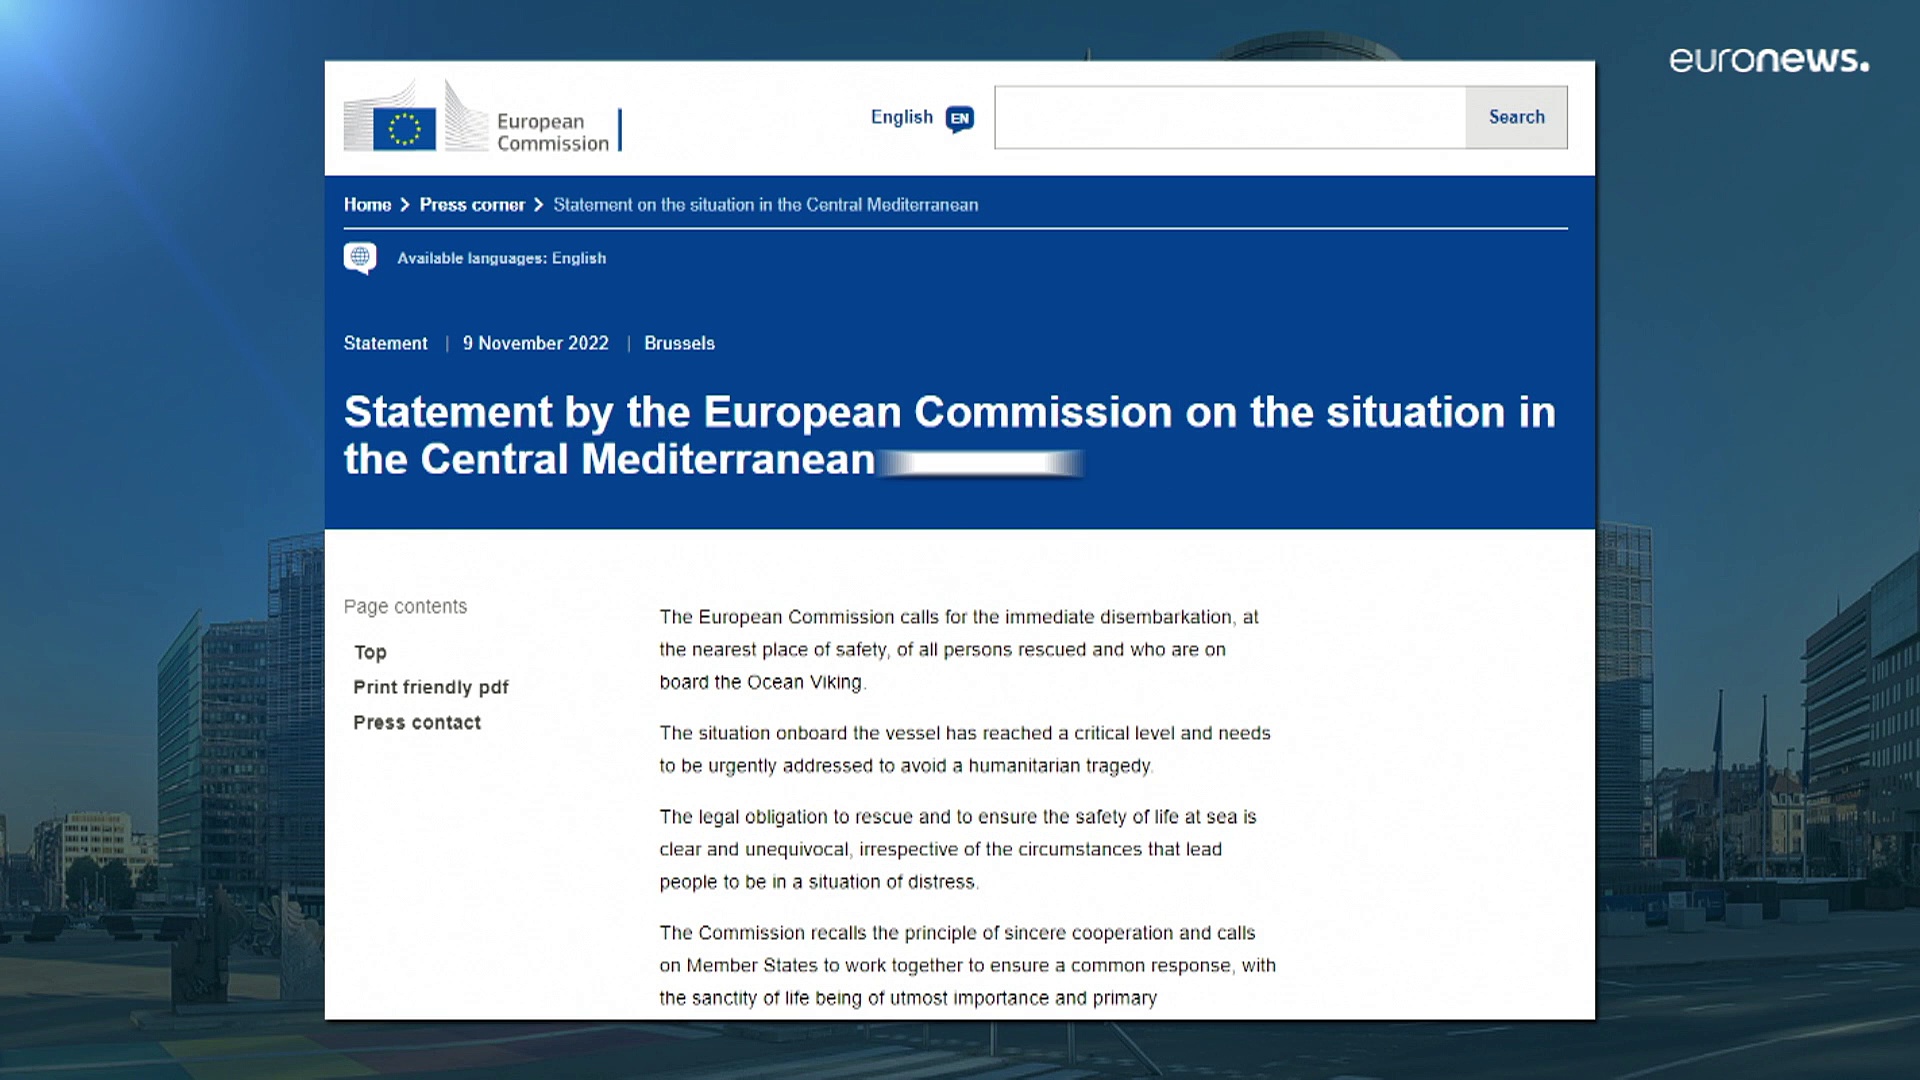Click the EN language badge icon
1920x1080 pixels.
(x=959, y=119)
